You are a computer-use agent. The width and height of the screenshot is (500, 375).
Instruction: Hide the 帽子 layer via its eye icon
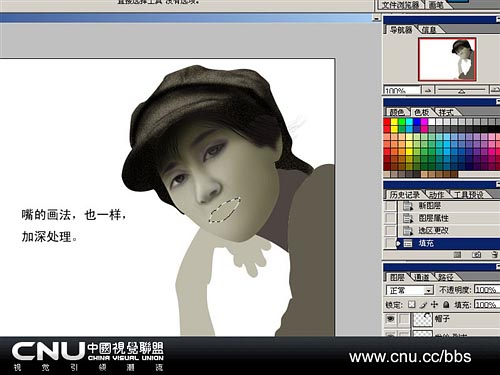(x=390, y=319)
